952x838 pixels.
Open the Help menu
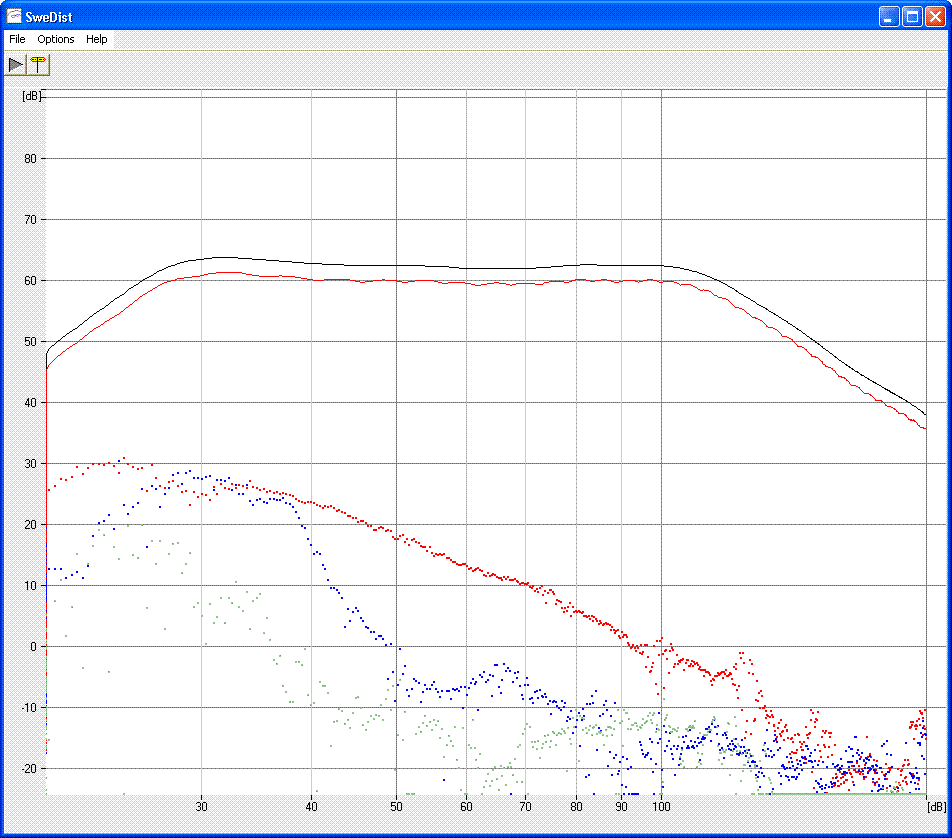[97, 39]
